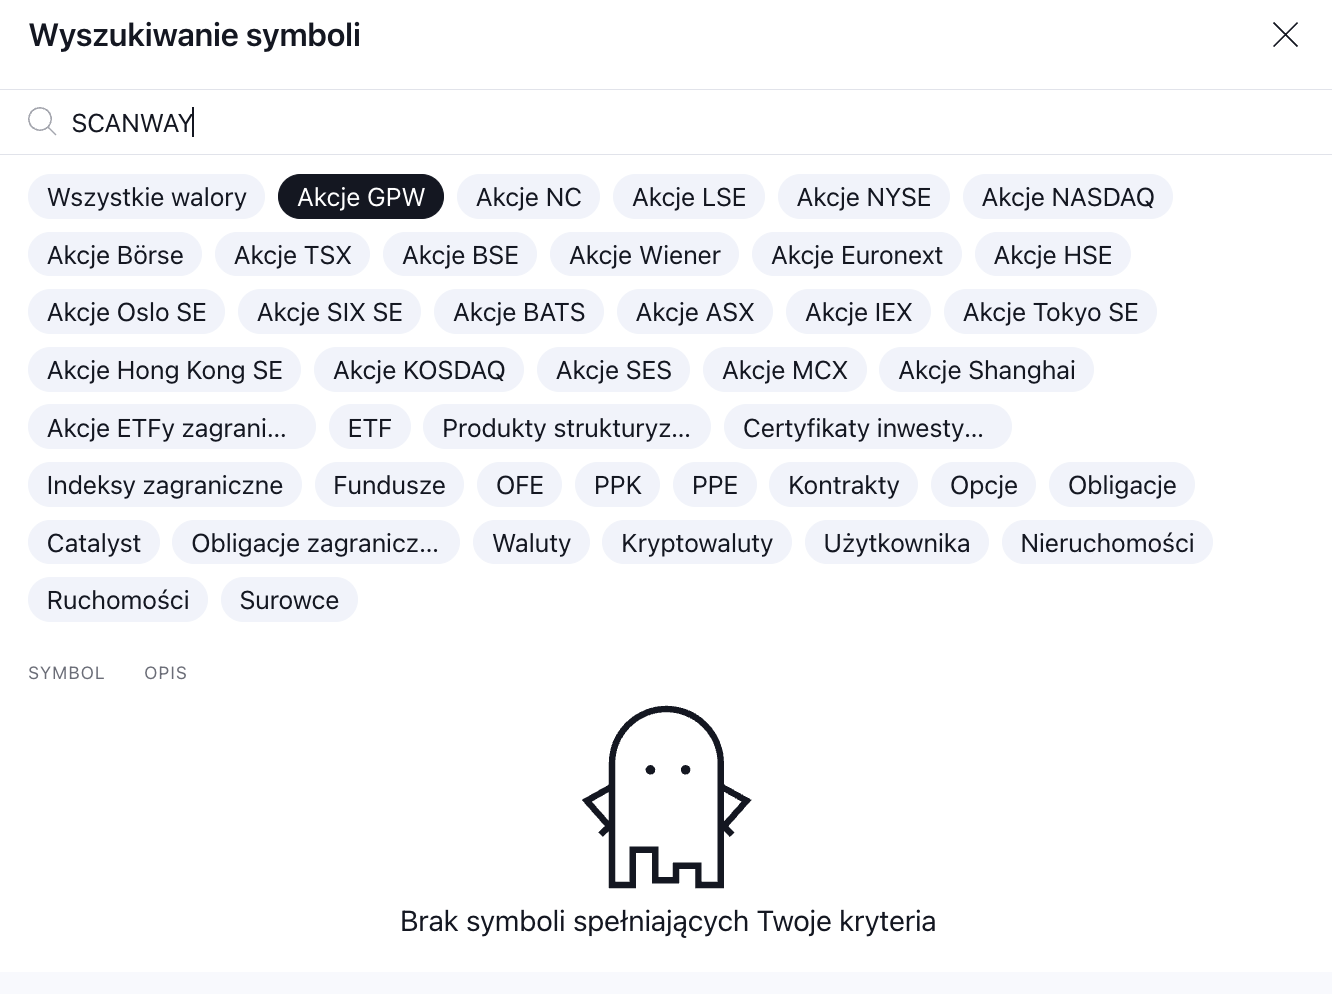Select the Waluty filter chip
The image size is (1332, 994).
[531, 543]
